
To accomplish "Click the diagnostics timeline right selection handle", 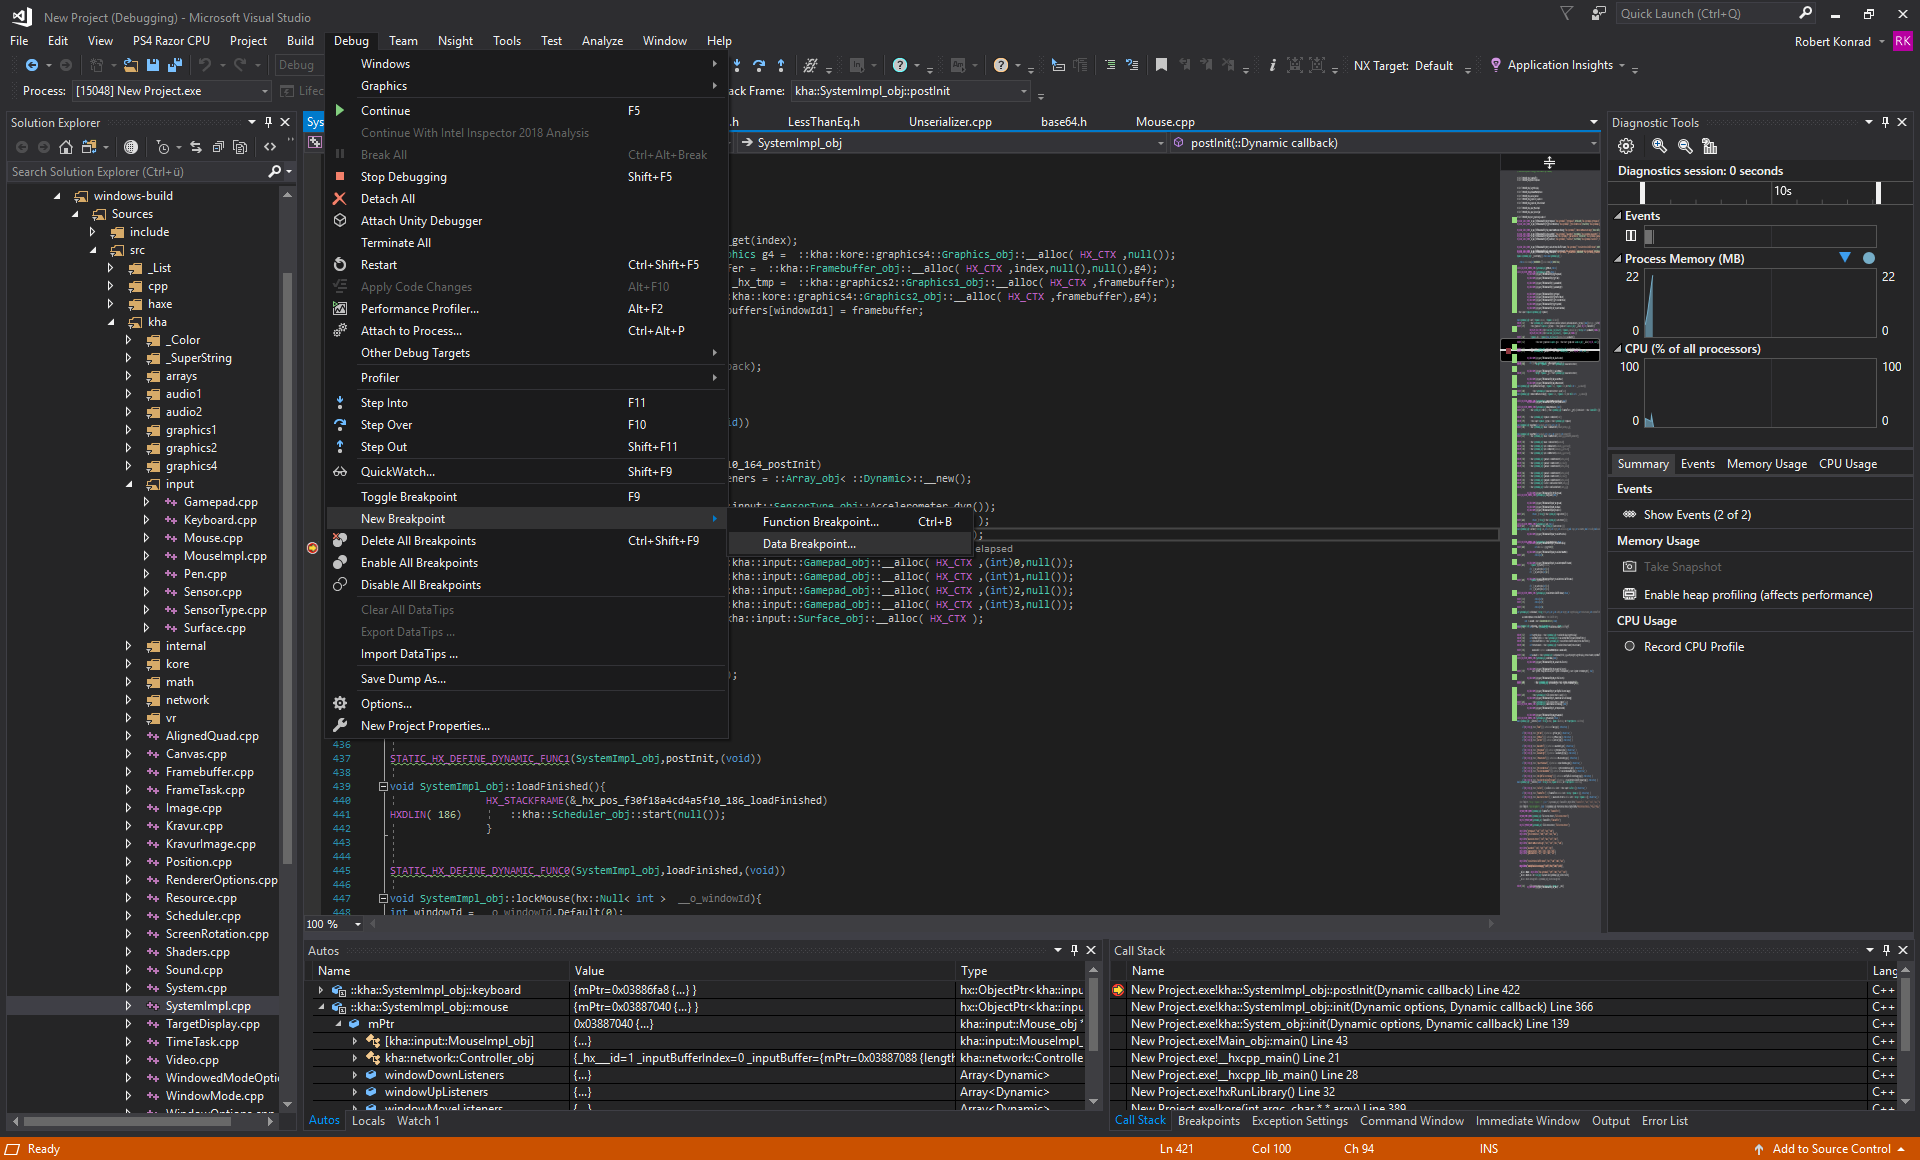I will pyautogui.click(x=1878, y=192).
